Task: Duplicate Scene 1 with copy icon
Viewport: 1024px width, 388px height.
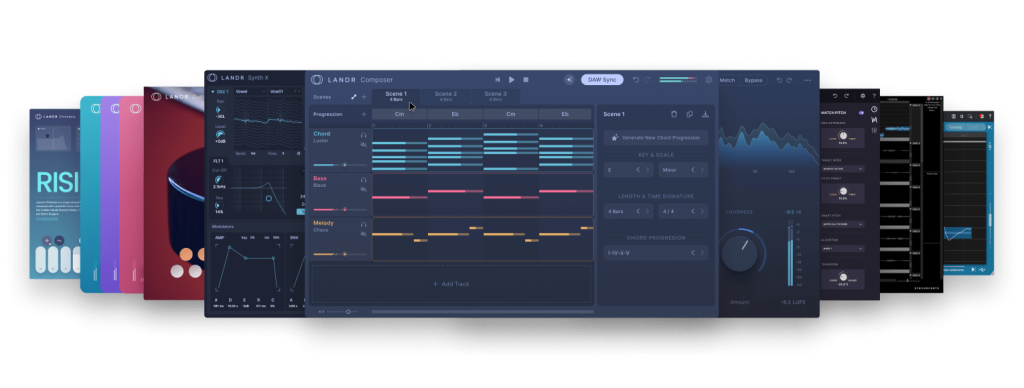Action: (x=690, y=114)
